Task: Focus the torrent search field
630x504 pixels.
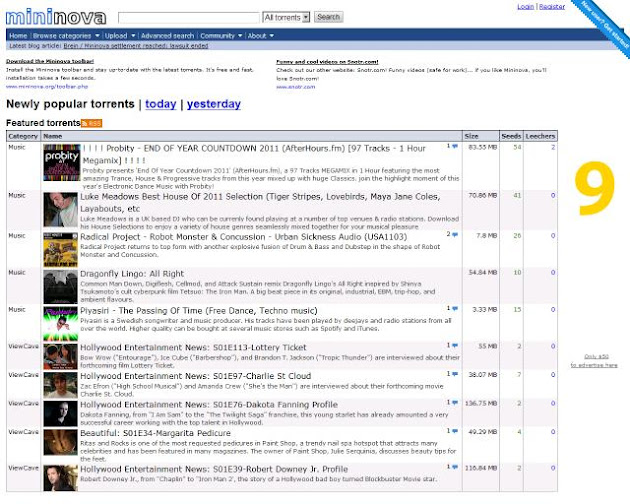Action: (x=189, y=17)
